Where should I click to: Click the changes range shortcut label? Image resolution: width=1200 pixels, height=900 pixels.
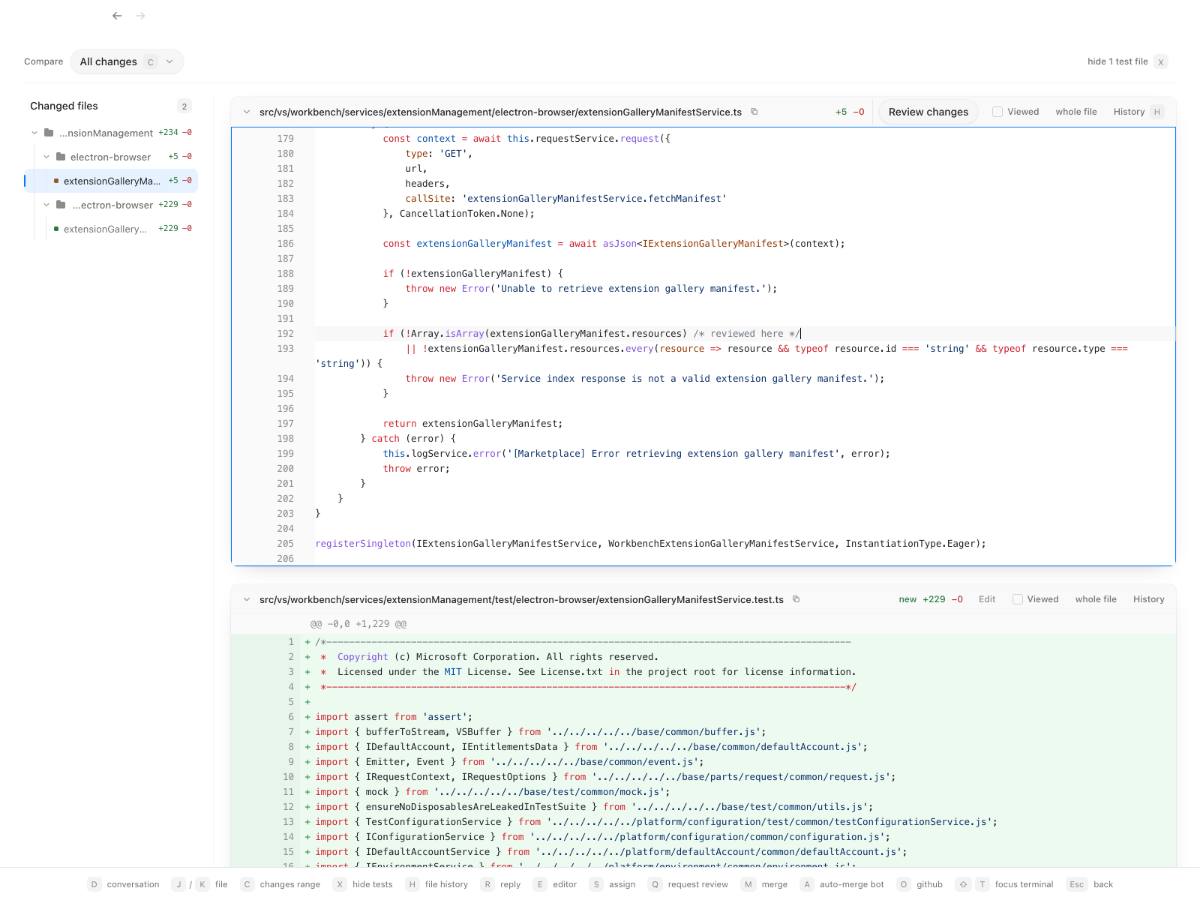click(290, 884)
